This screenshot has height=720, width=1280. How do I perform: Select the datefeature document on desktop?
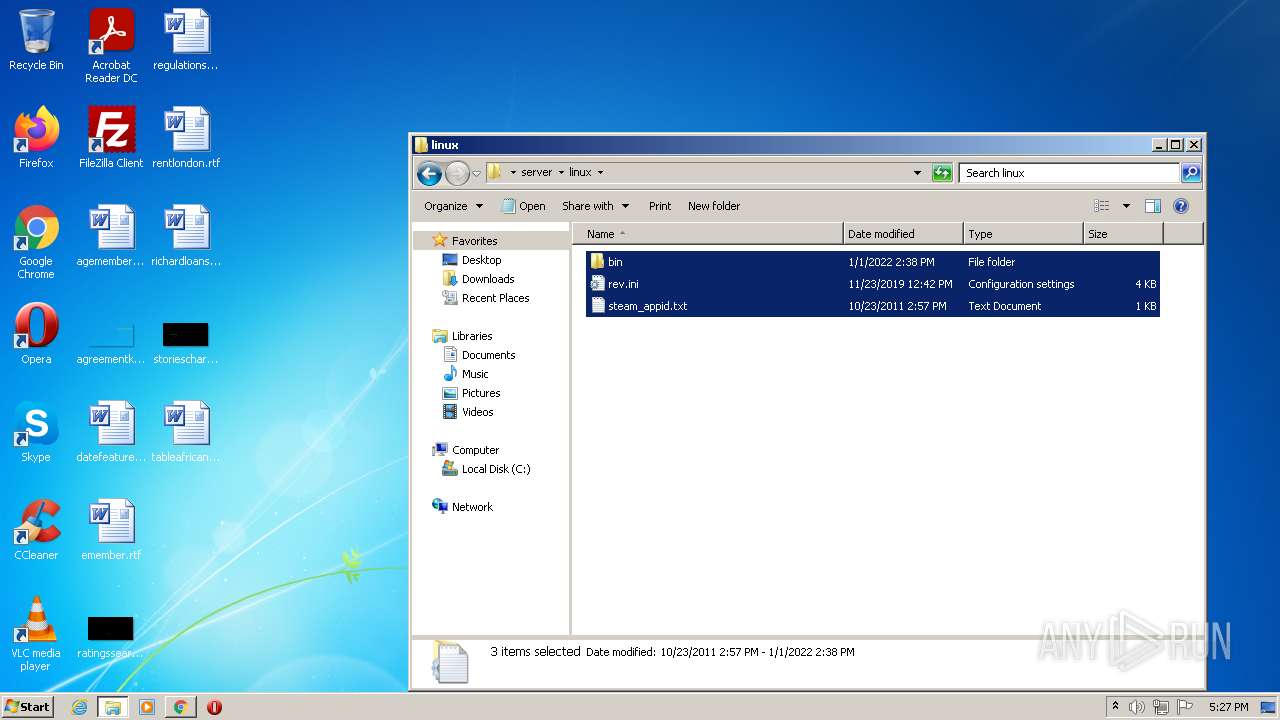pos(111,432)
